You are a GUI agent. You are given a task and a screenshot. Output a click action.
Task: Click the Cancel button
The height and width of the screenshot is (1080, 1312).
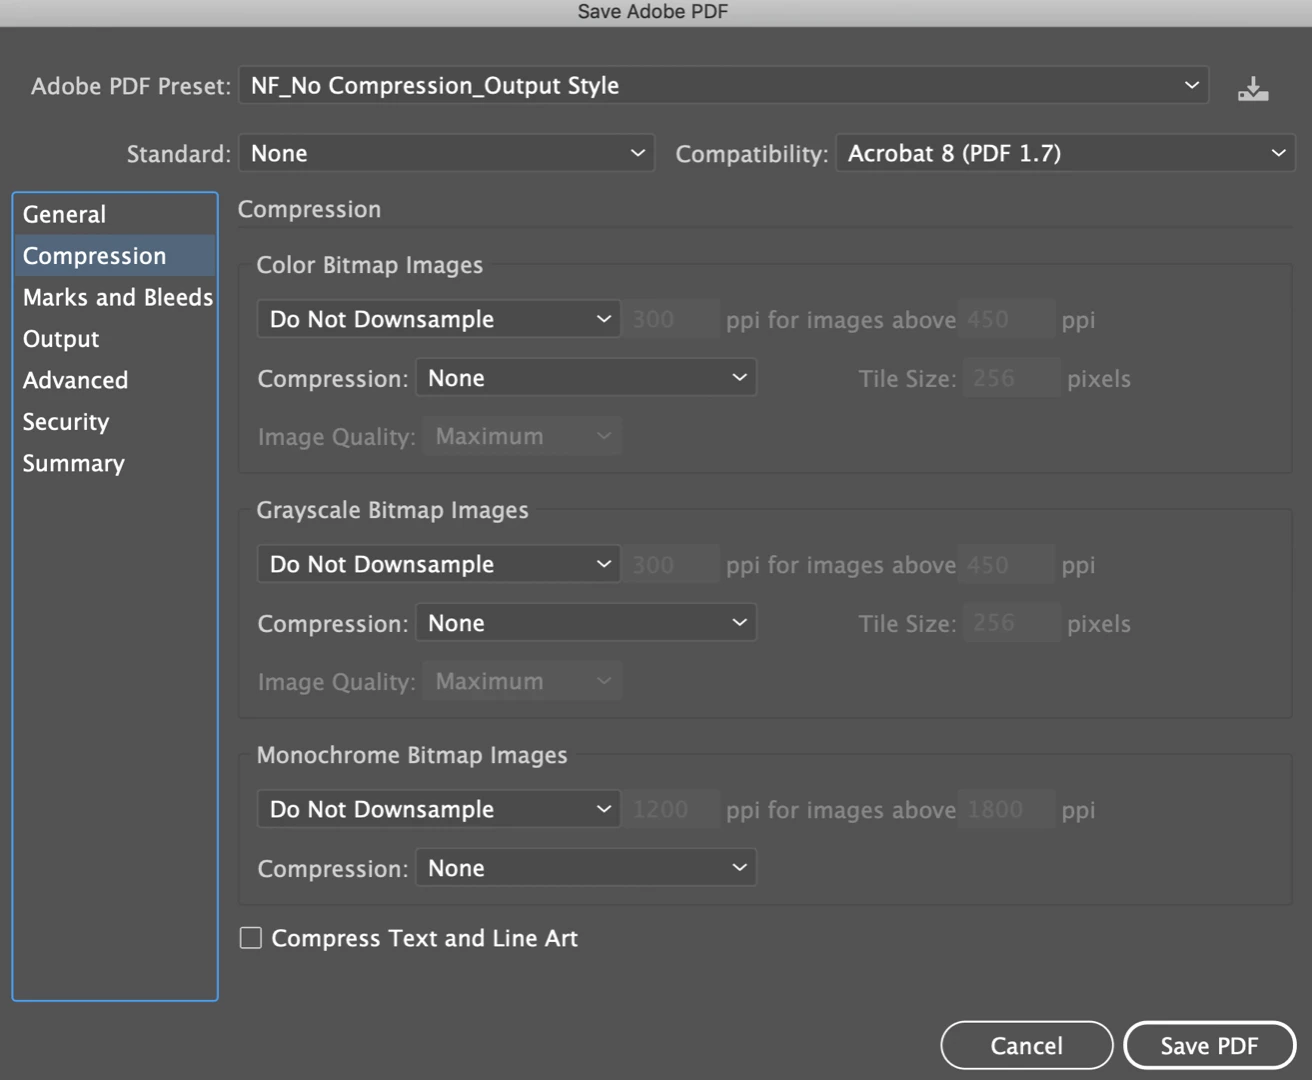click(1027, 1046)
